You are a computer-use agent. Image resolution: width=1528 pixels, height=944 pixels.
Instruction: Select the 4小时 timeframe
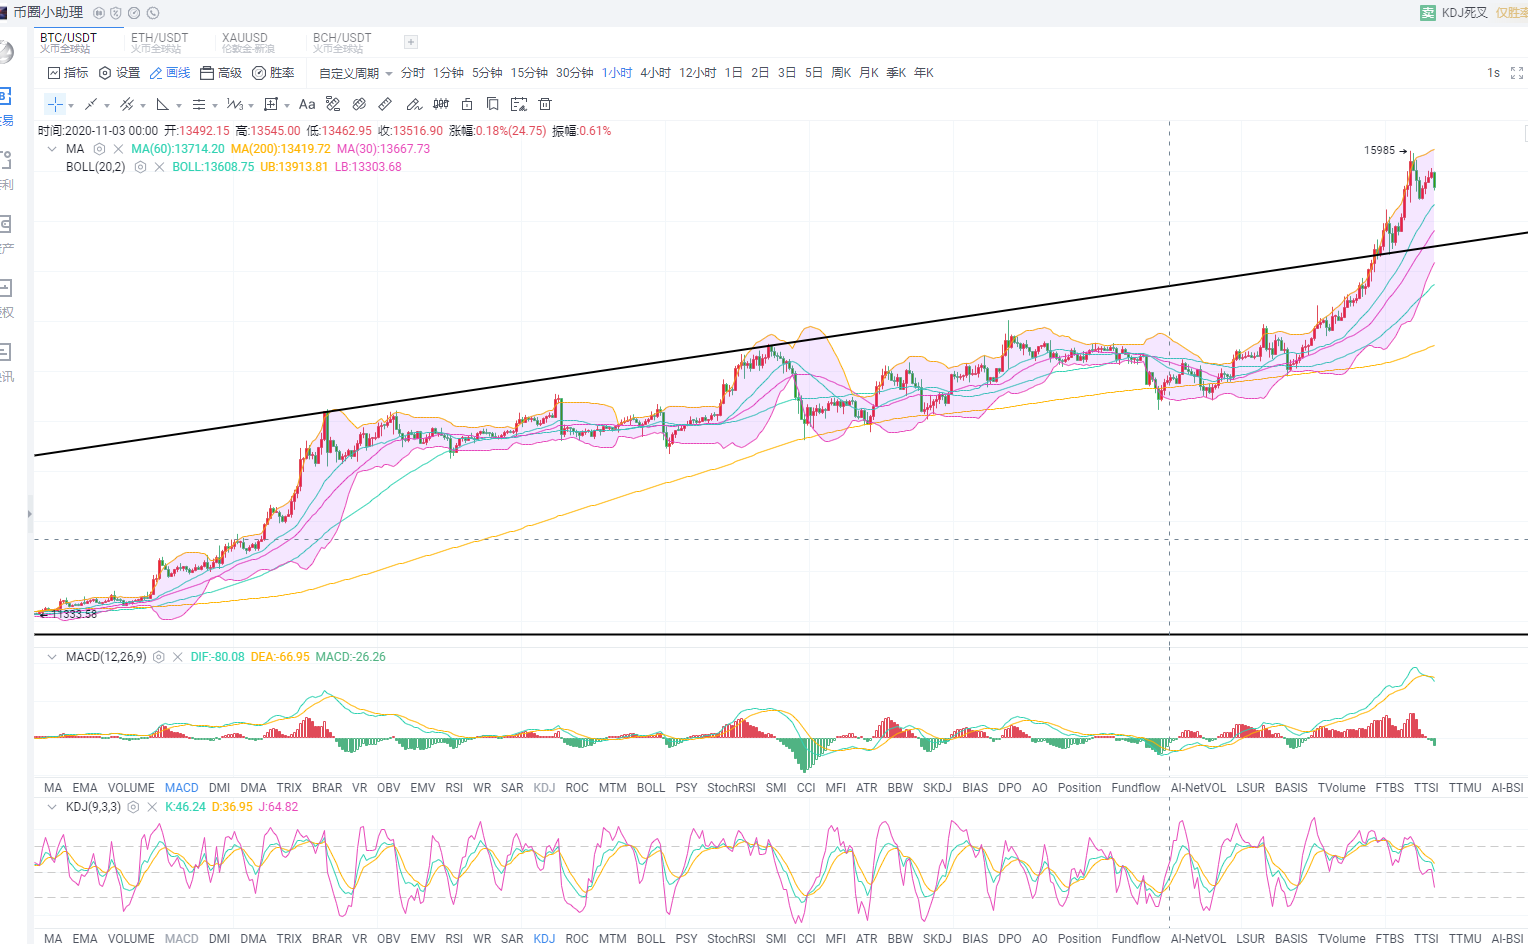655,73
